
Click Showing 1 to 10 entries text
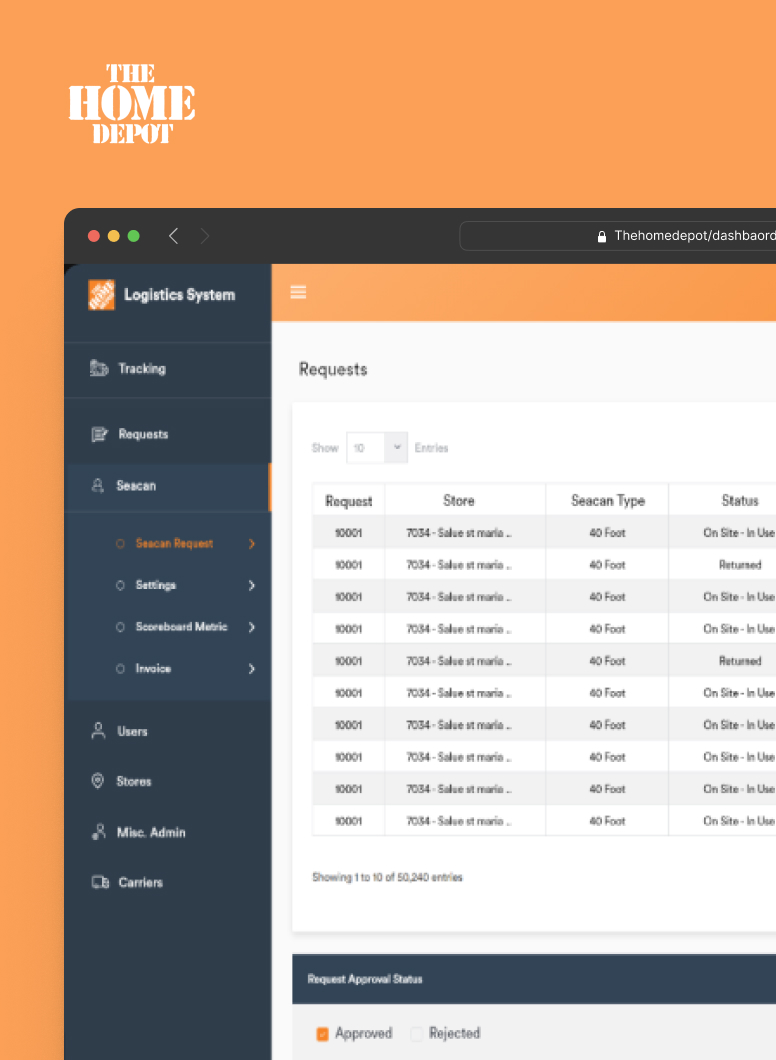pos(387,877)
